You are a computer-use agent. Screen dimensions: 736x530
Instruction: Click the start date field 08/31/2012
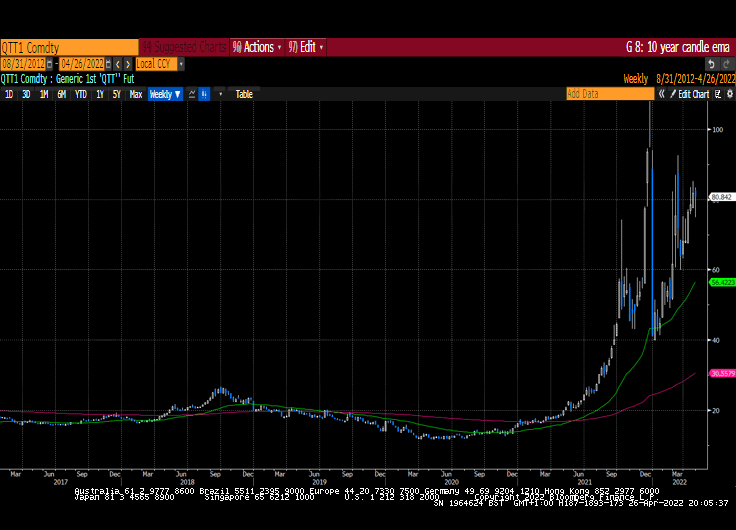[x=23, y=64]
